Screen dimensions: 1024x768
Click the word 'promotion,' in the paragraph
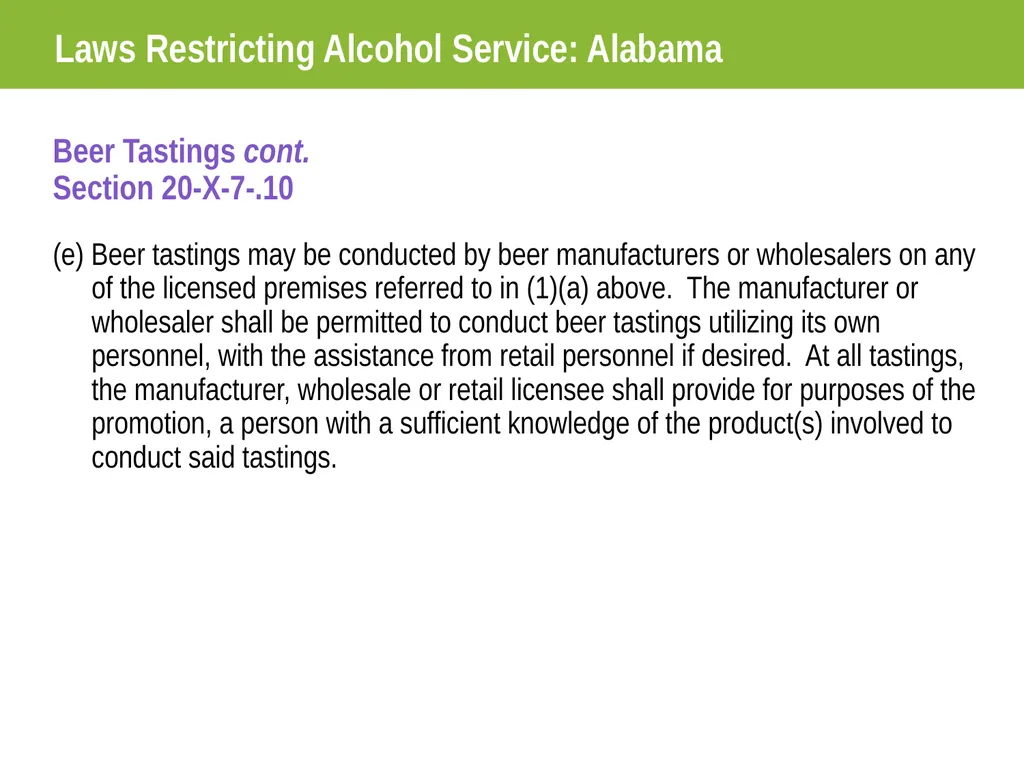pyautogui.click(x=152, y=424)
